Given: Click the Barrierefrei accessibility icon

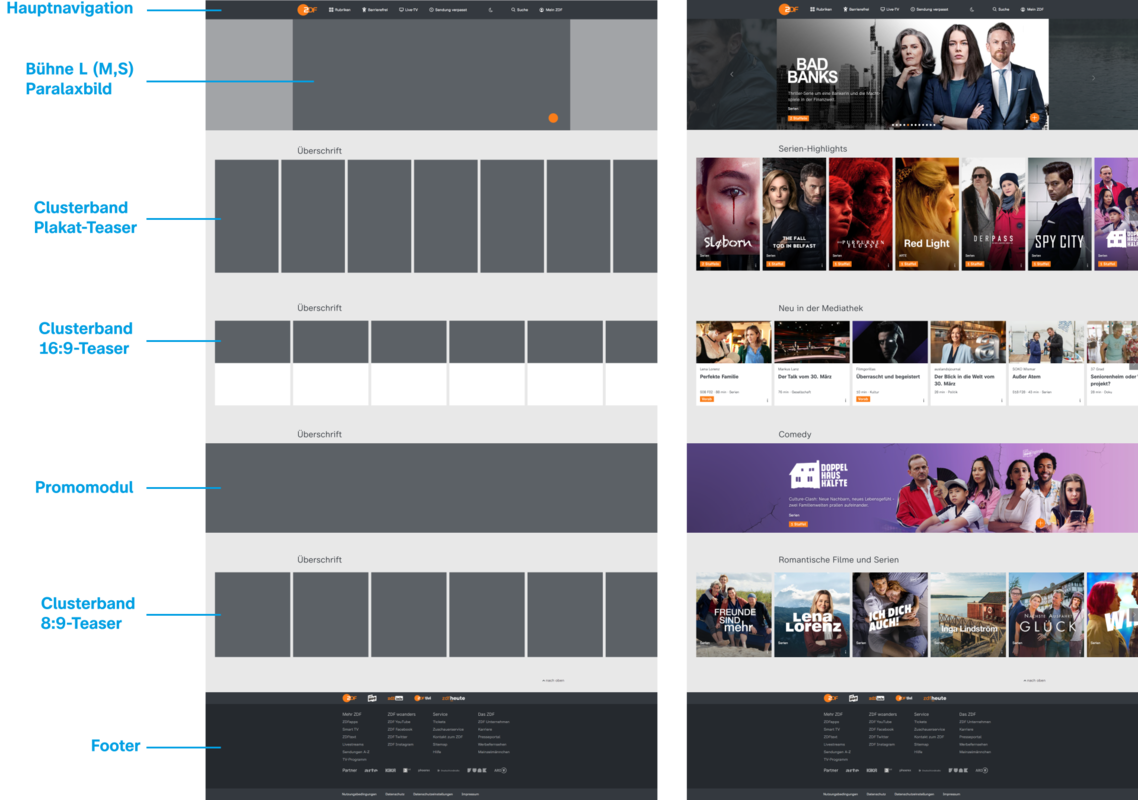Looking at the screenshot, I should point(847,9).
